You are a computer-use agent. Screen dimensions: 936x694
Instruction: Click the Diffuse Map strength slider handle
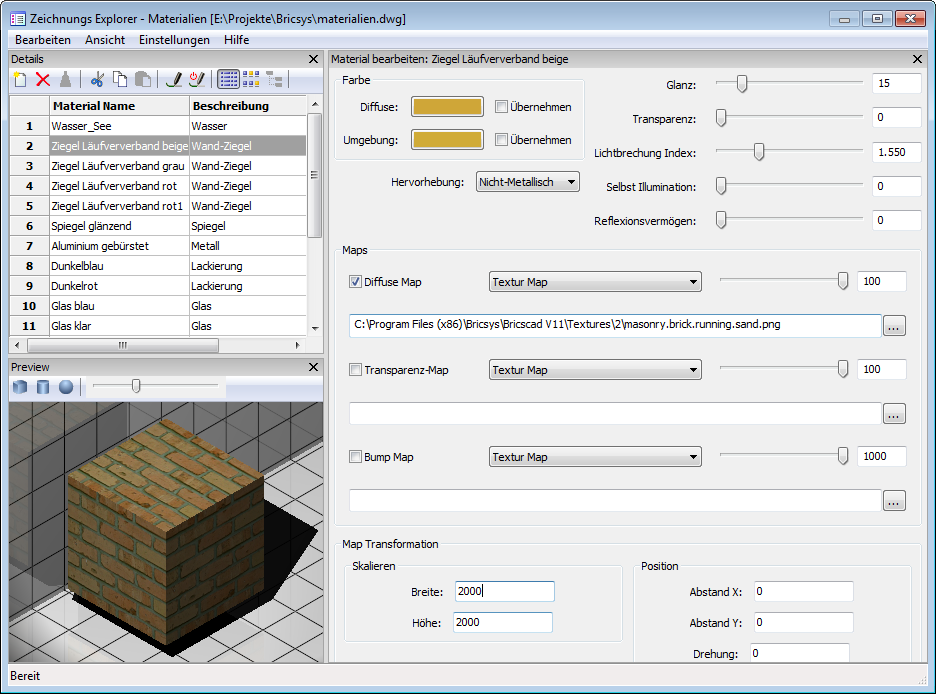843,280
